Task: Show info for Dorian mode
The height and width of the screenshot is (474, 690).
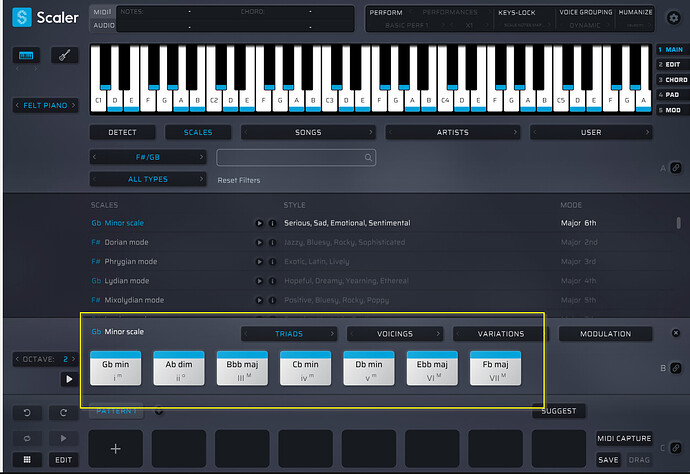Action: [272, 243]
